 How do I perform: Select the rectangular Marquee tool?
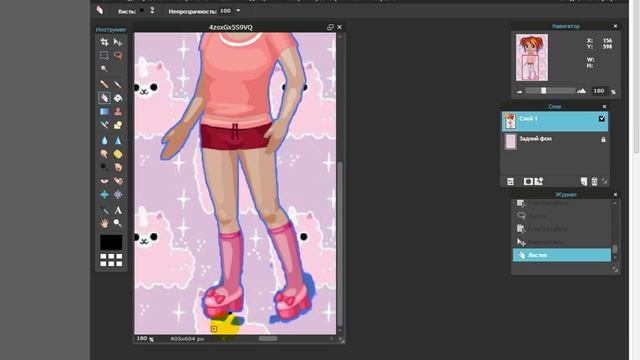click(x=104, y=55)
